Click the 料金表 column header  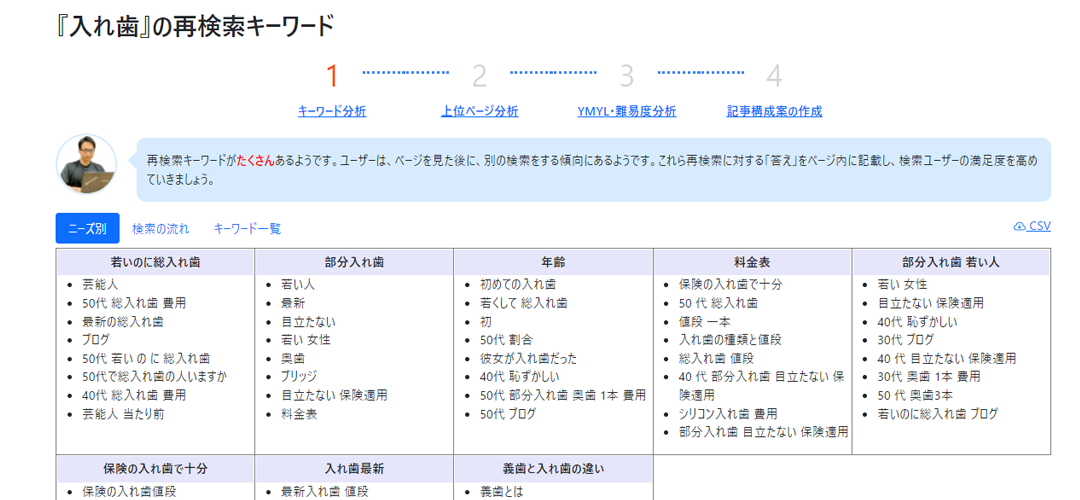[752, 262]
